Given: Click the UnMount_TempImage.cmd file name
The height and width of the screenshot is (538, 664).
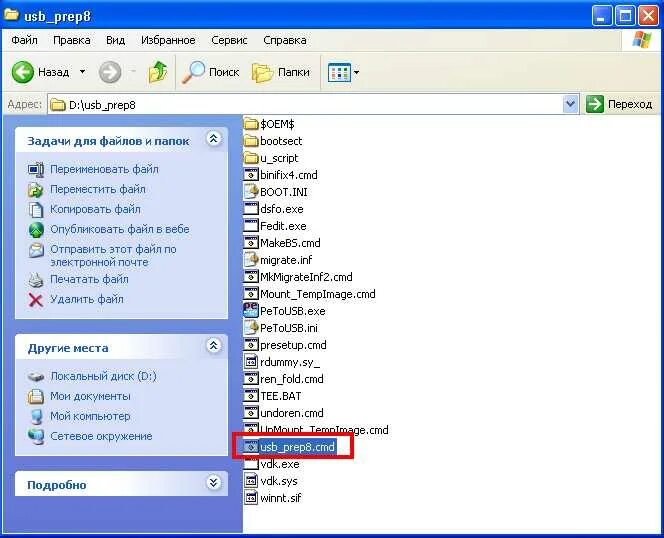Looking at the screenshot, I should 324,430.
